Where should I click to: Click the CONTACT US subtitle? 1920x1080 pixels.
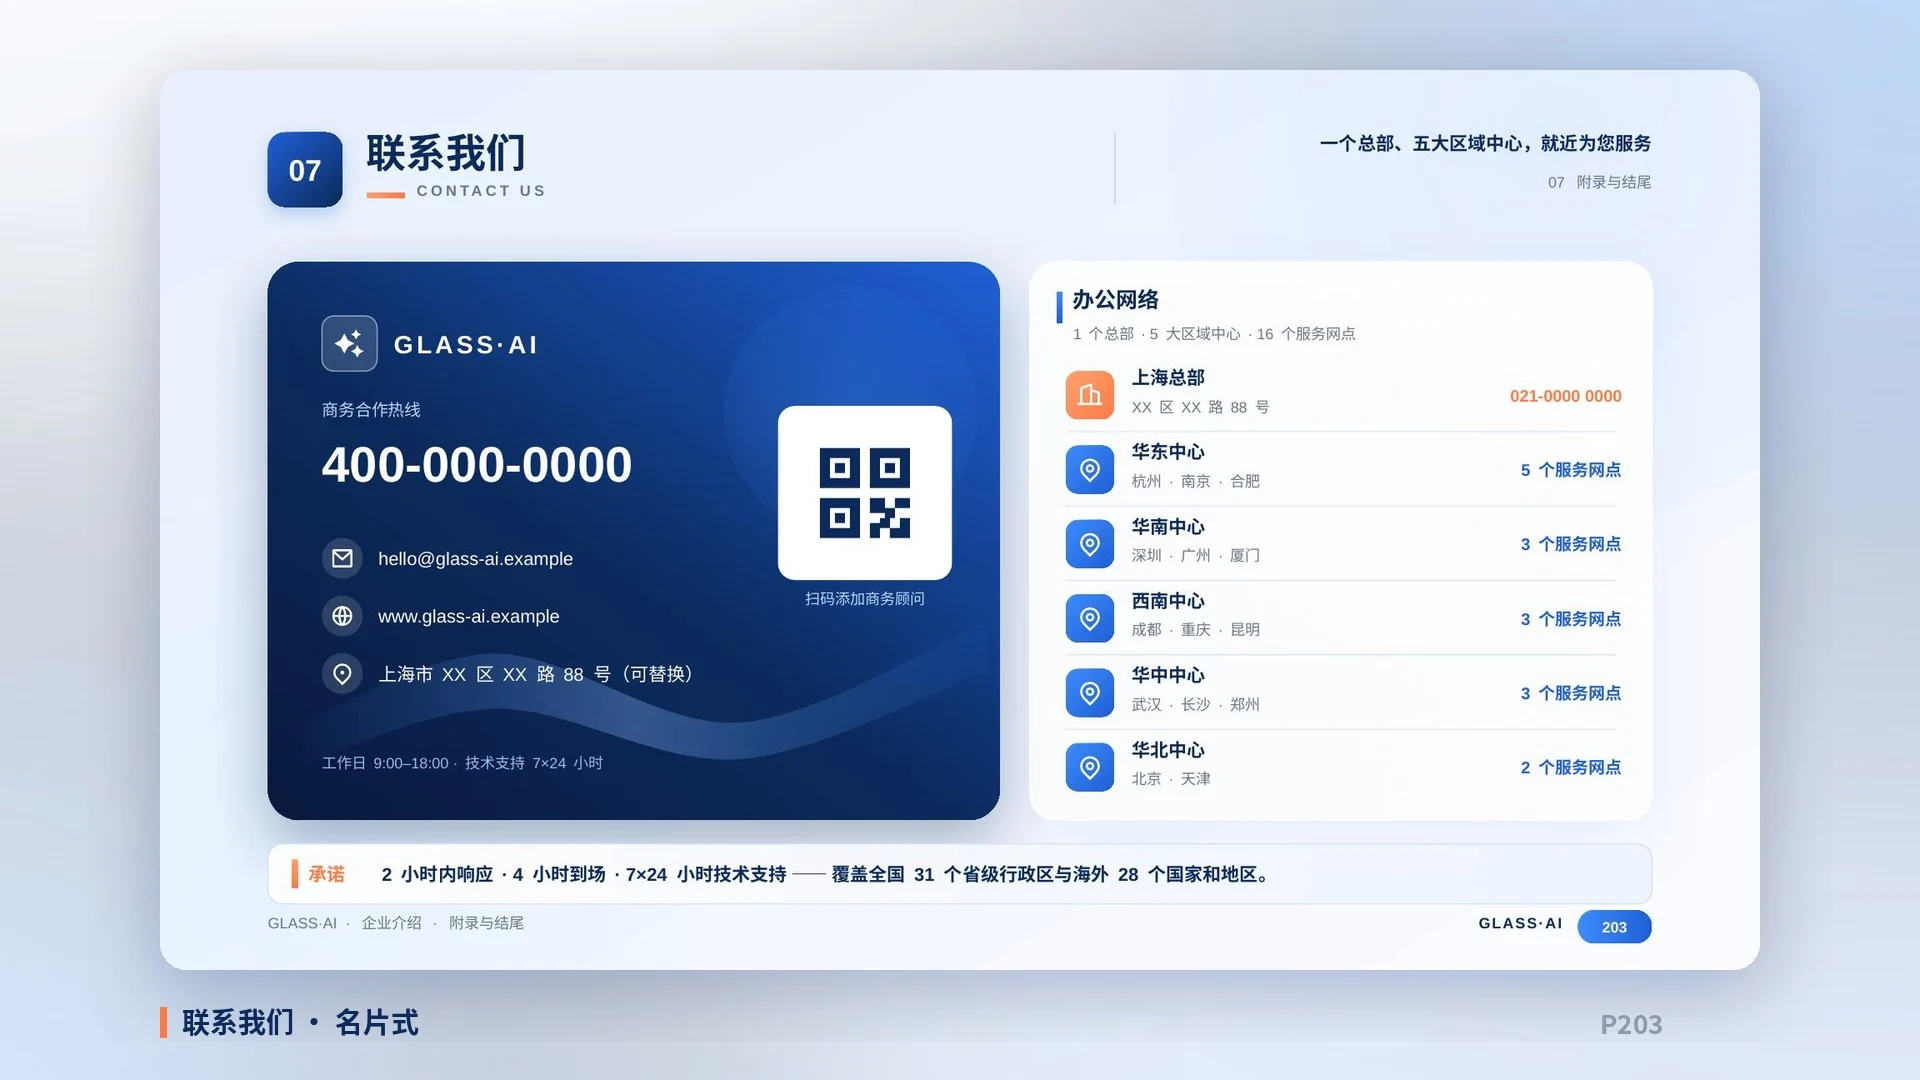[481, 191]
